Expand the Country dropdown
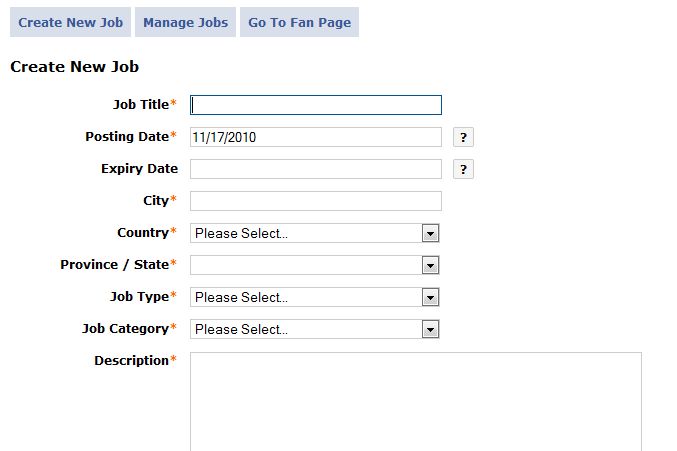This screenshot has width=677, height=451. [x=430, y=233]
